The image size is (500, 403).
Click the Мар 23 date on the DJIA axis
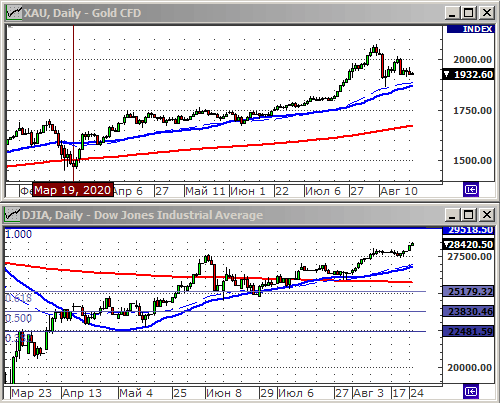(x=31, y=393)
